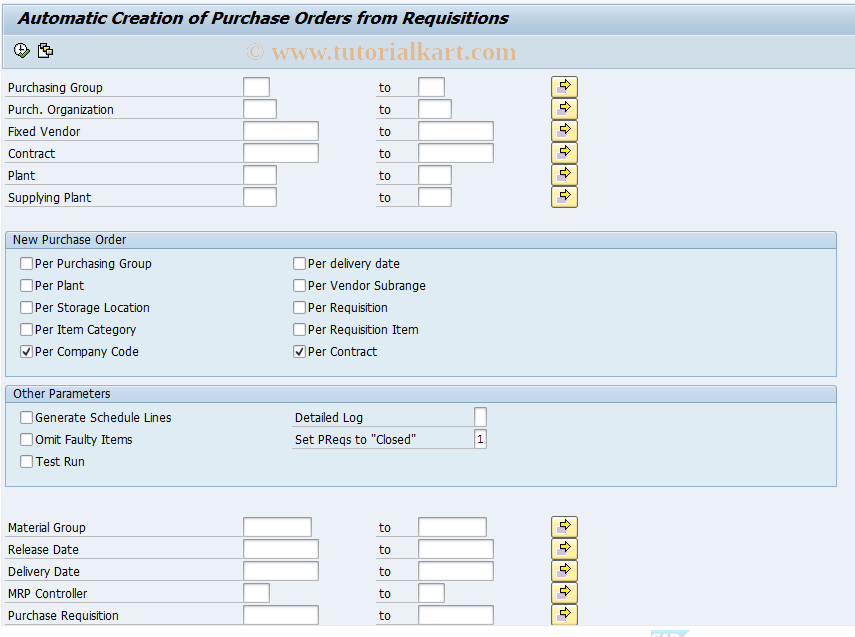This screenshot has height=637, width=855.
Task: Open multiple selection for Supplying Plant
Action: tap(564, 196)
